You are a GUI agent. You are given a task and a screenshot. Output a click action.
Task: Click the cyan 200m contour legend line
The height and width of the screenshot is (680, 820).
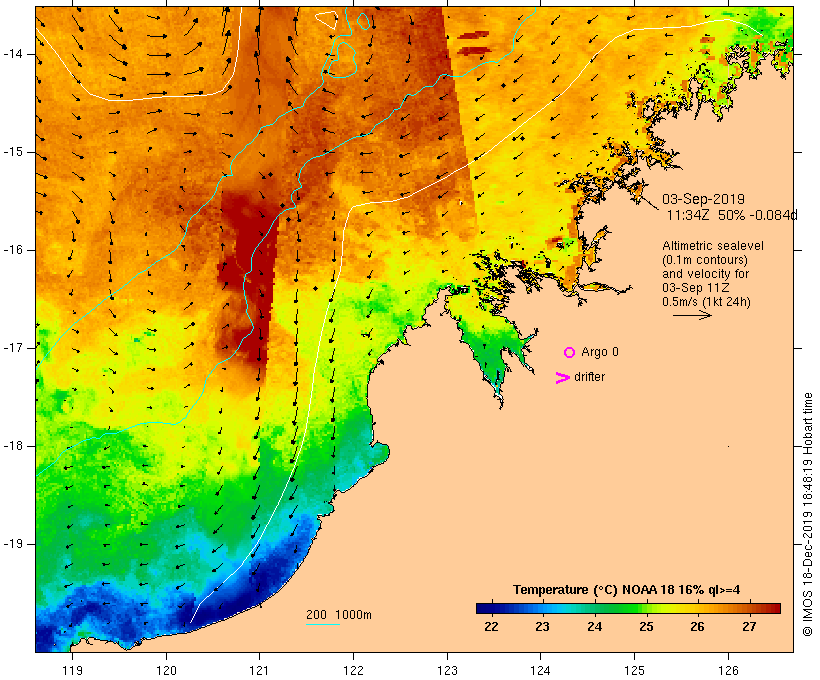pyautogui.click(x=323, y=624)
